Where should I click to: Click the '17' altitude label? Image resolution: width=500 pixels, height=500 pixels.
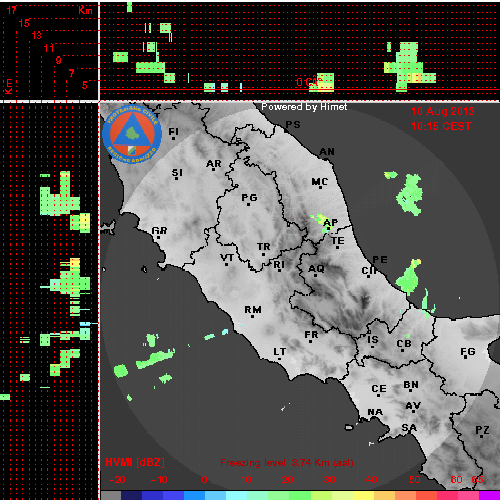click(x=12, y=10)
